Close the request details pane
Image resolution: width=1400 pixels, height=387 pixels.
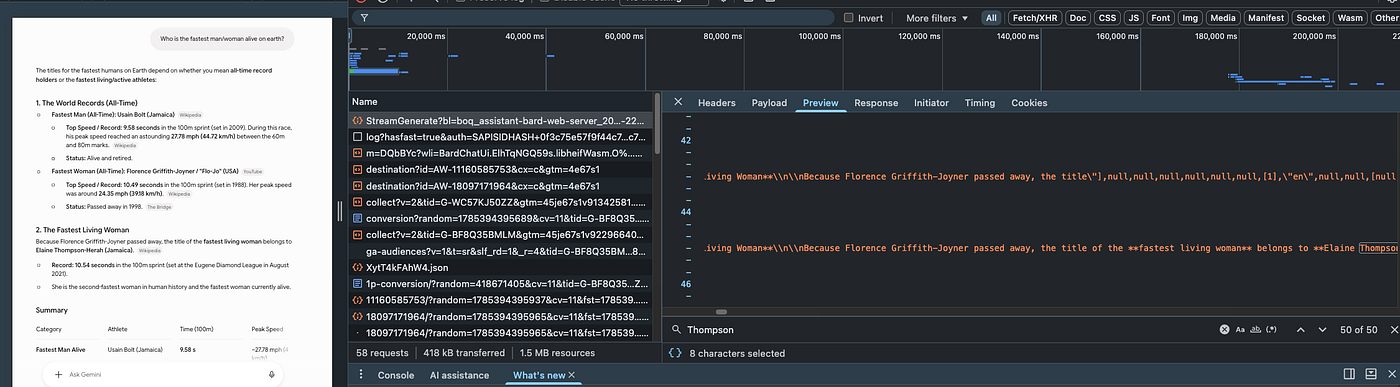pos(678,102)
